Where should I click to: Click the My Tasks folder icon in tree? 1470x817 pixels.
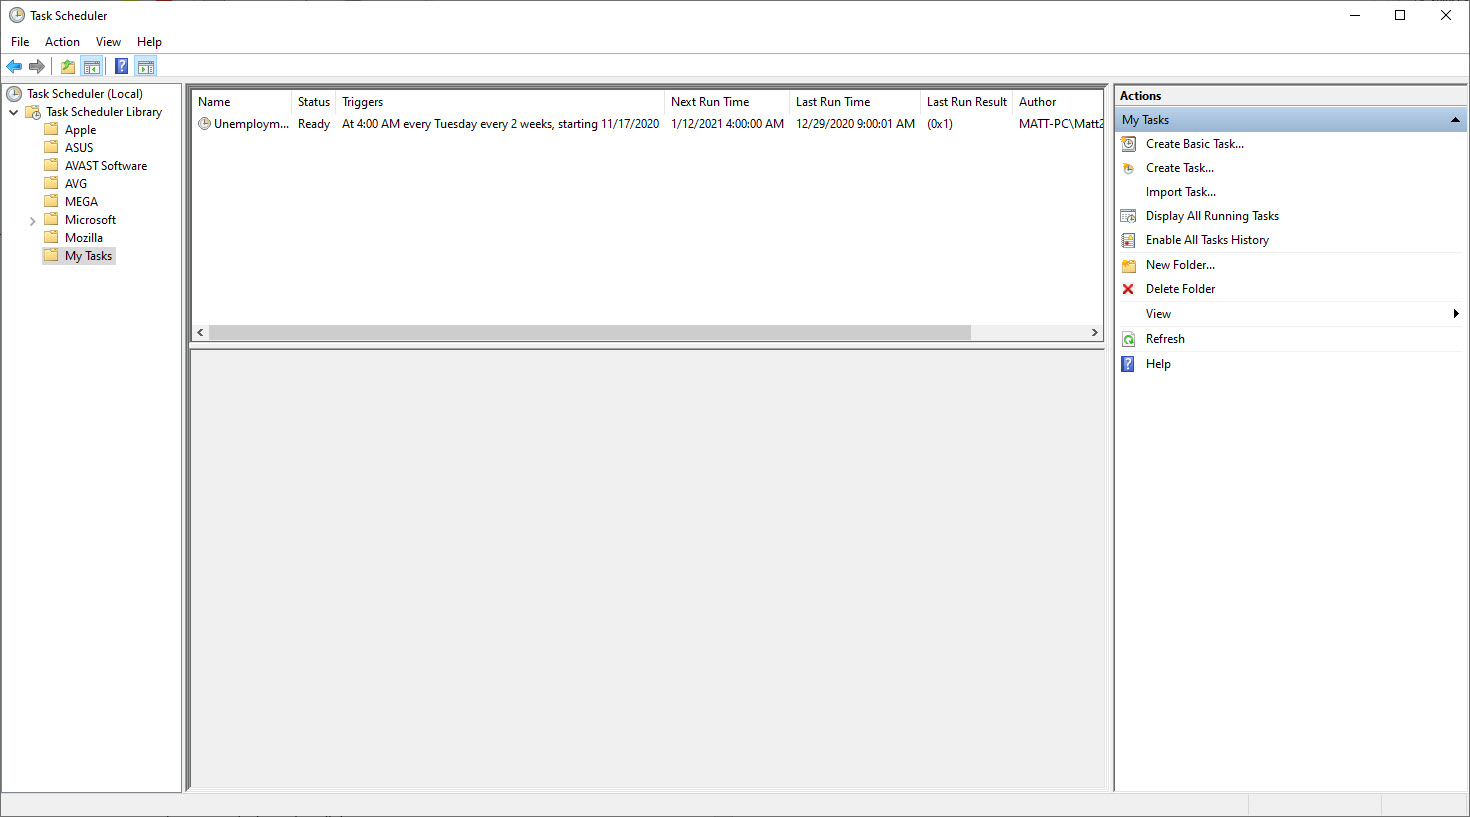coord(51,255)
